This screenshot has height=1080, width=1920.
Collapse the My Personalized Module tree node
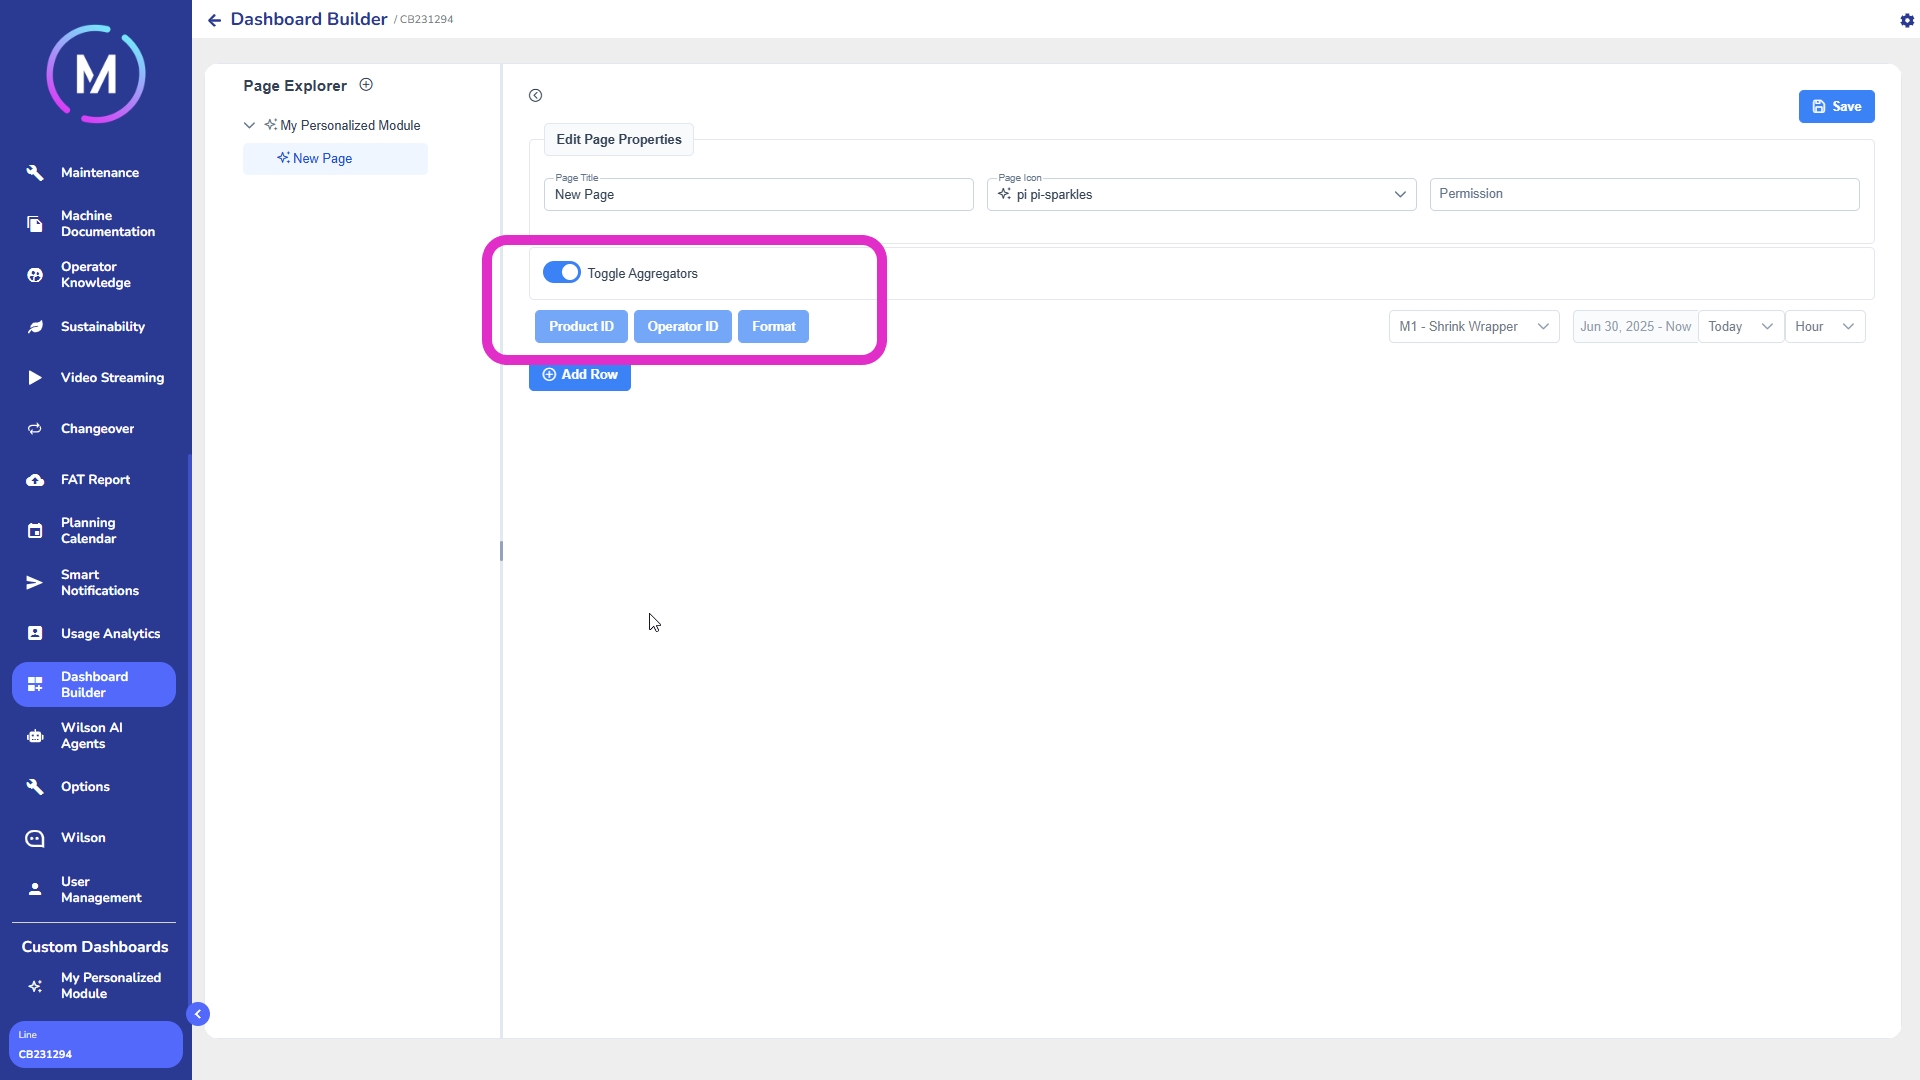(x=249, y=126)
